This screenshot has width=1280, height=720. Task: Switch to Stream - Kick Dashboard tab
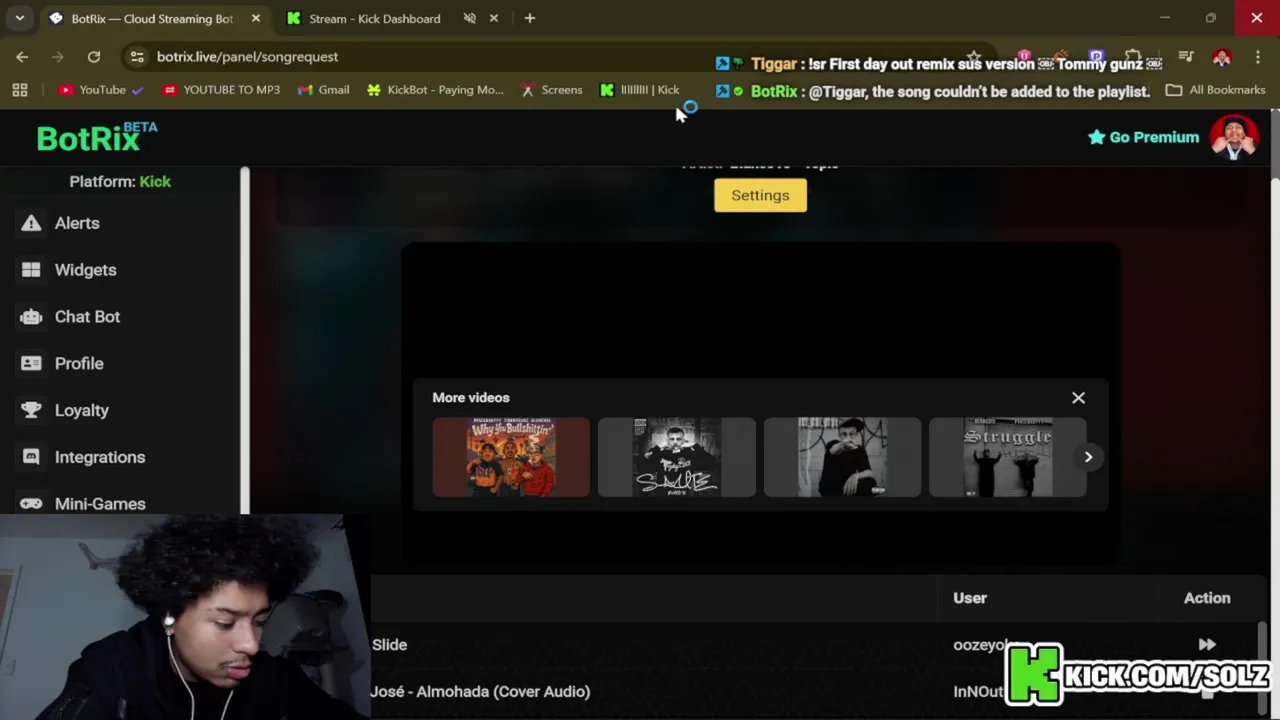[375, 18]
